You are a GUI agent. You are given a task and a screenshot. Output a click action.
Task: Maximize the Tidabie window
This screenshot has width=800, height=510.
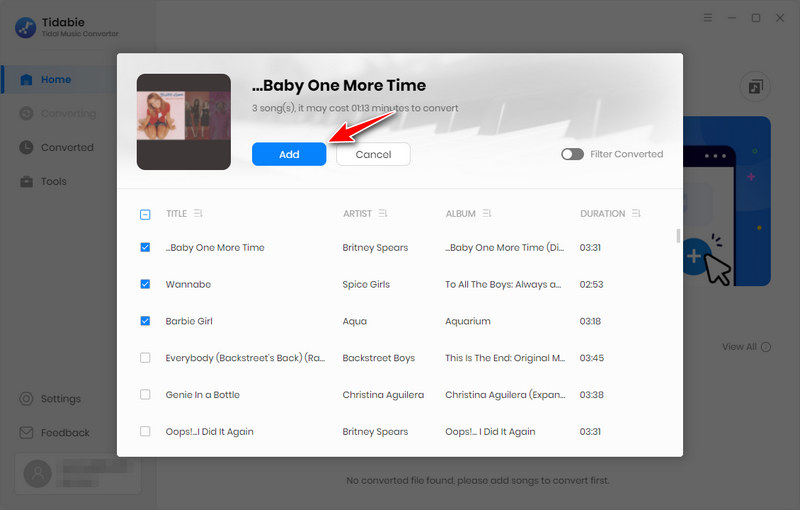756,18
